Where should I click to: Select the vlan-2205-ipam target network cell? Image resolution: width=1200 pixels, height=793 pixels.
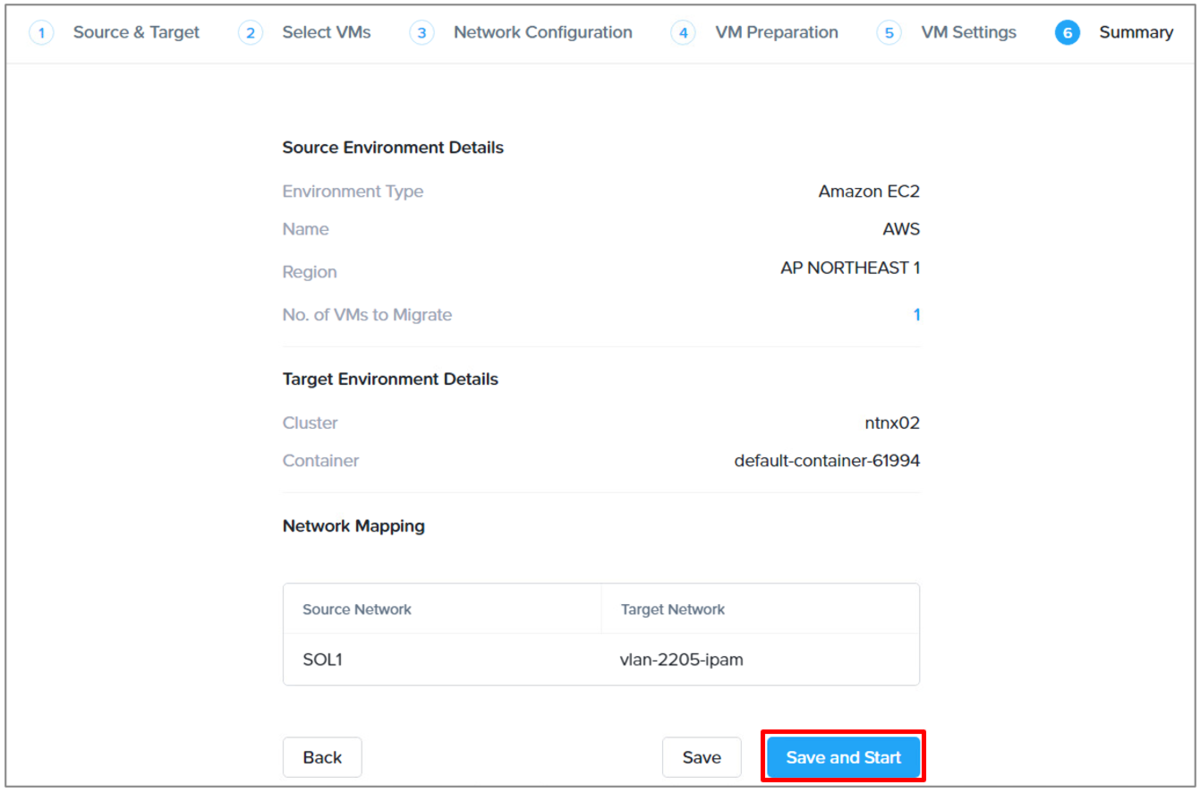click(681, 660)
